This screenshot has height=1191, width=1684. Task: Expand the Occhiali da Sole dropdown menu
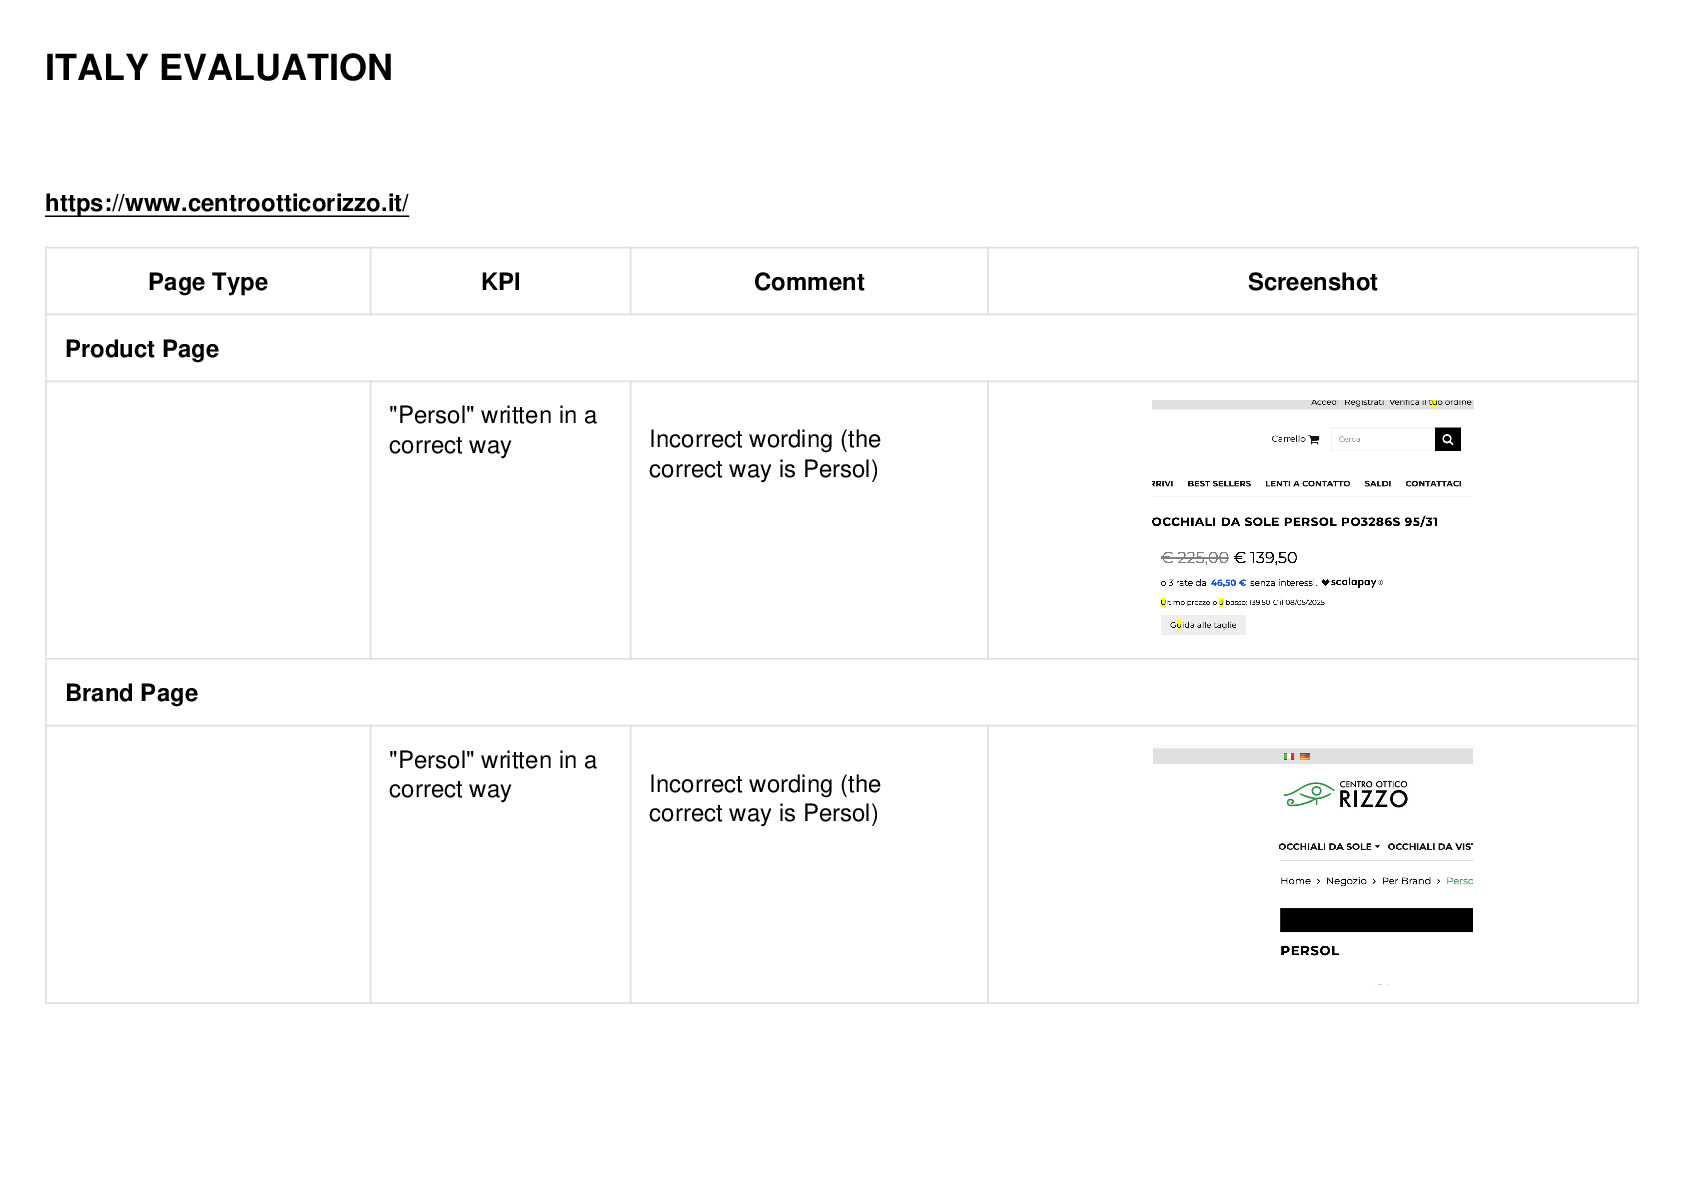(x=1329, y=846)
